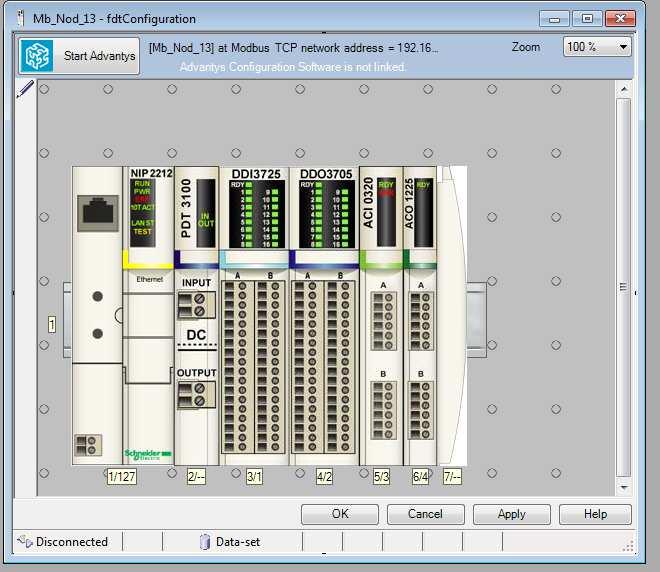Viewport: 660px width, 572px height.
Task: Click the termination plate at island end
Action: click(x=452, y=316)
